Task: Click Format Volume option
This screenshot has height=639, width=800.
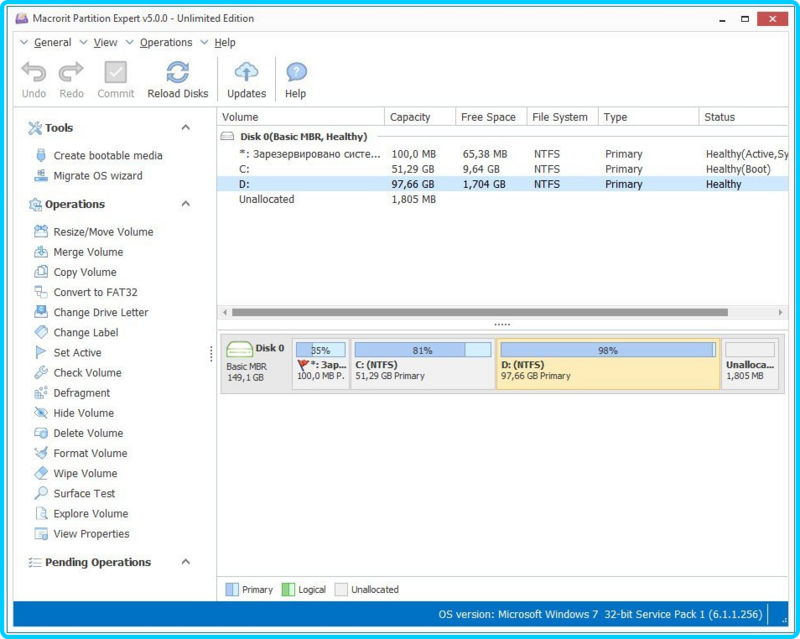Action: tap(90, 453)
